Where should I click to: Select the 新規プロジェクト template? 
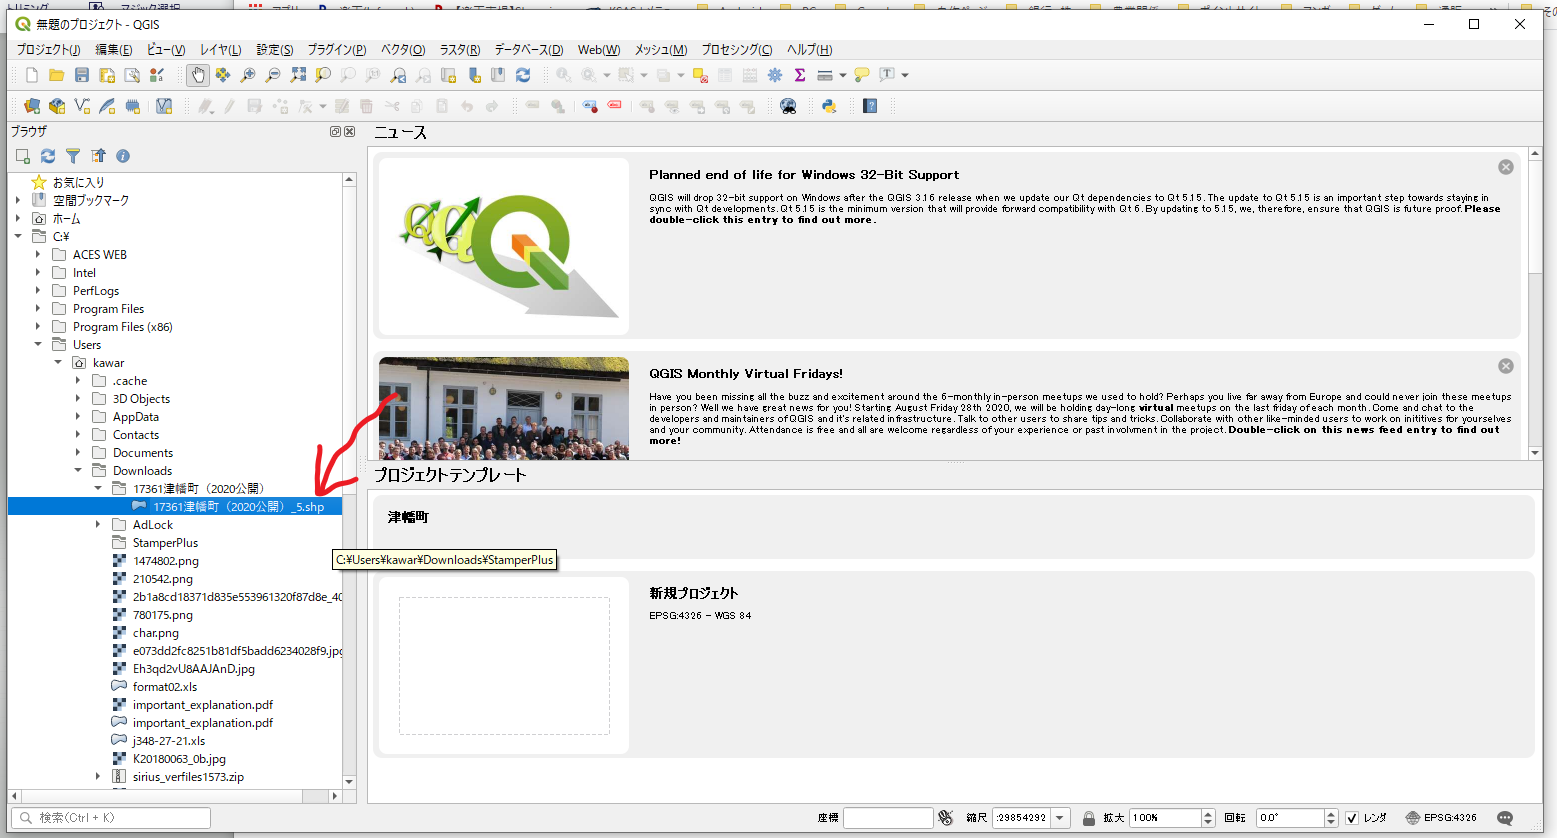953,665
